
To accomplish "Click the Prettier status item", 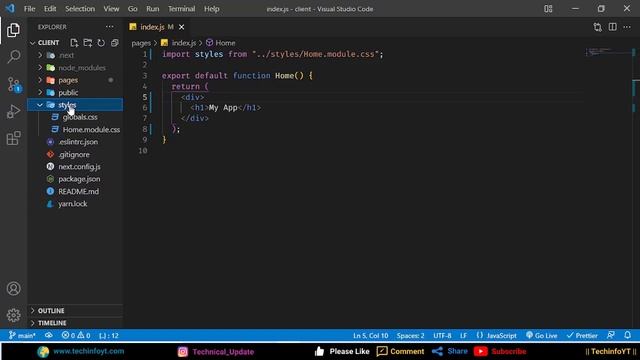I will 582,336.
